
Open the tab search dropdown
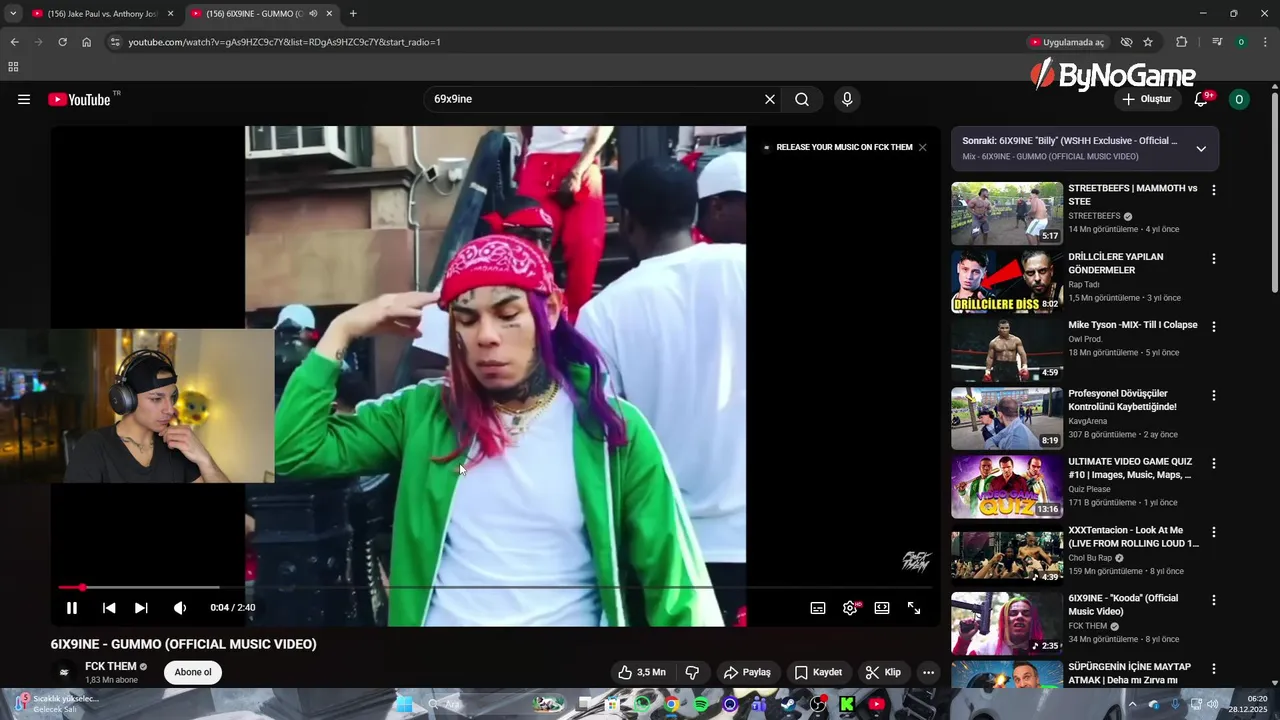pos(13,14)
